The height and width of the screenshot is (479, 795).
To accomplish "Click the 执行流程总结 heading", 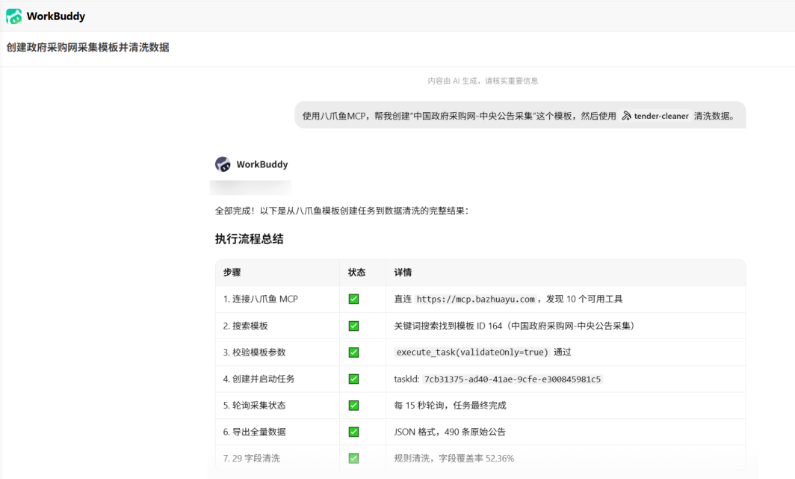I will click(249, 239).
